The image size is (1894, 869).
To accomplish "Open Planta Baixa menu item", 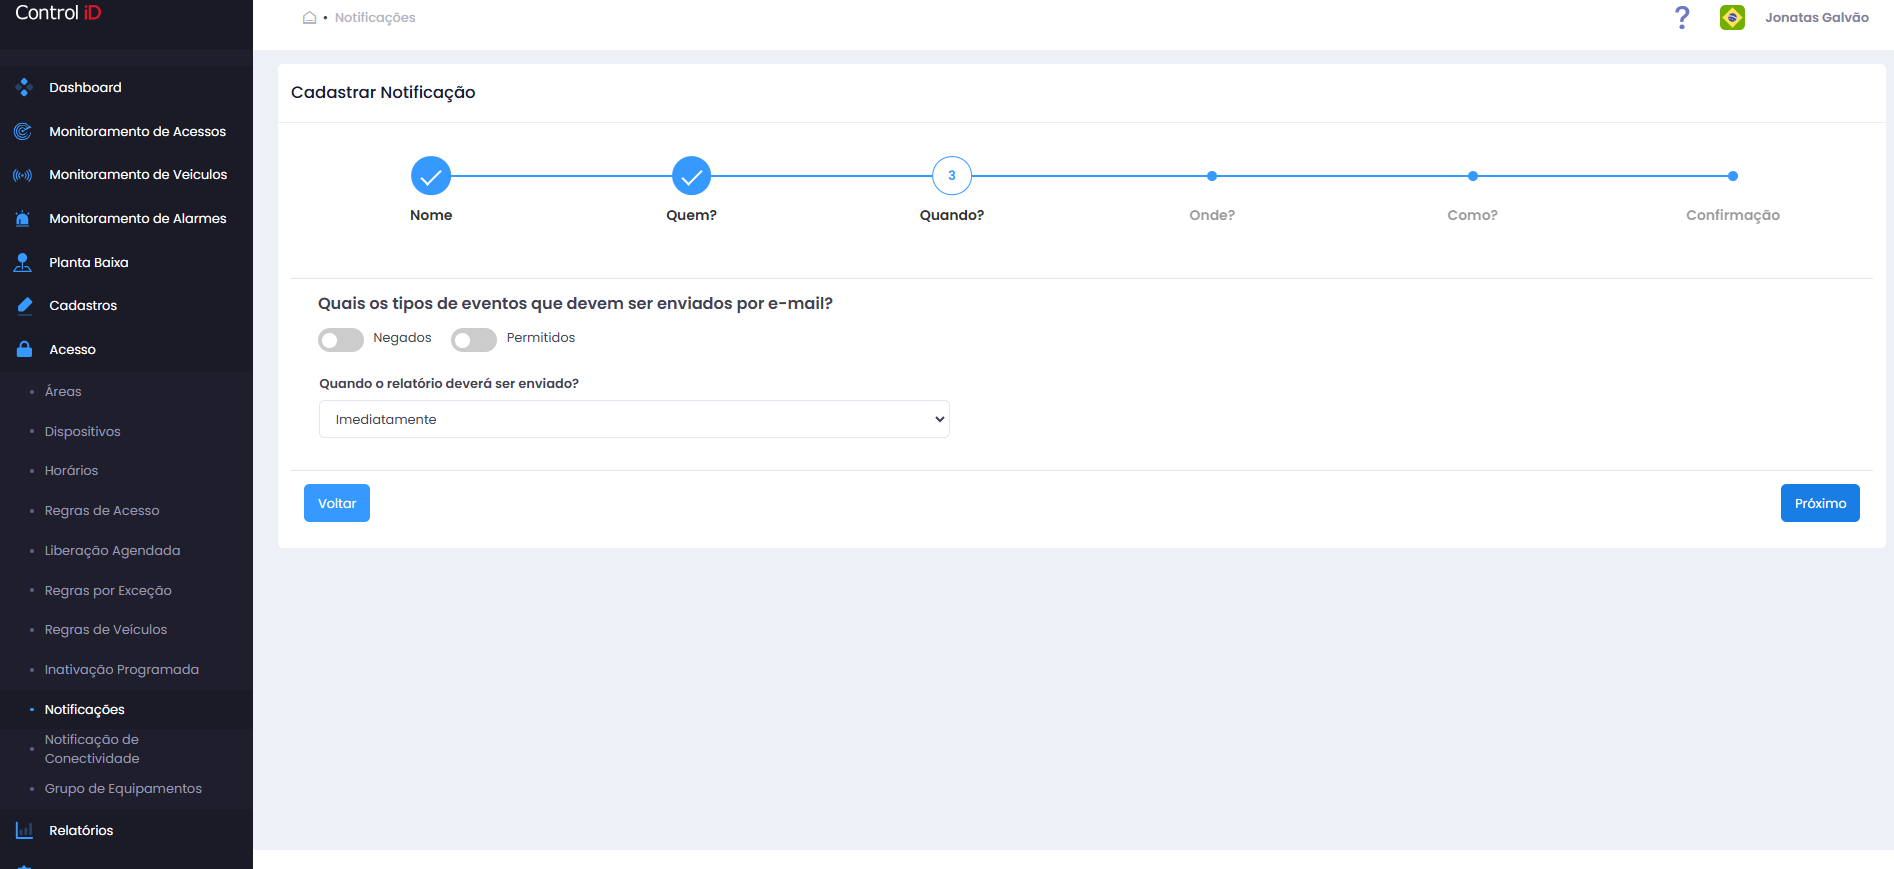I will (x=126, y=262).
